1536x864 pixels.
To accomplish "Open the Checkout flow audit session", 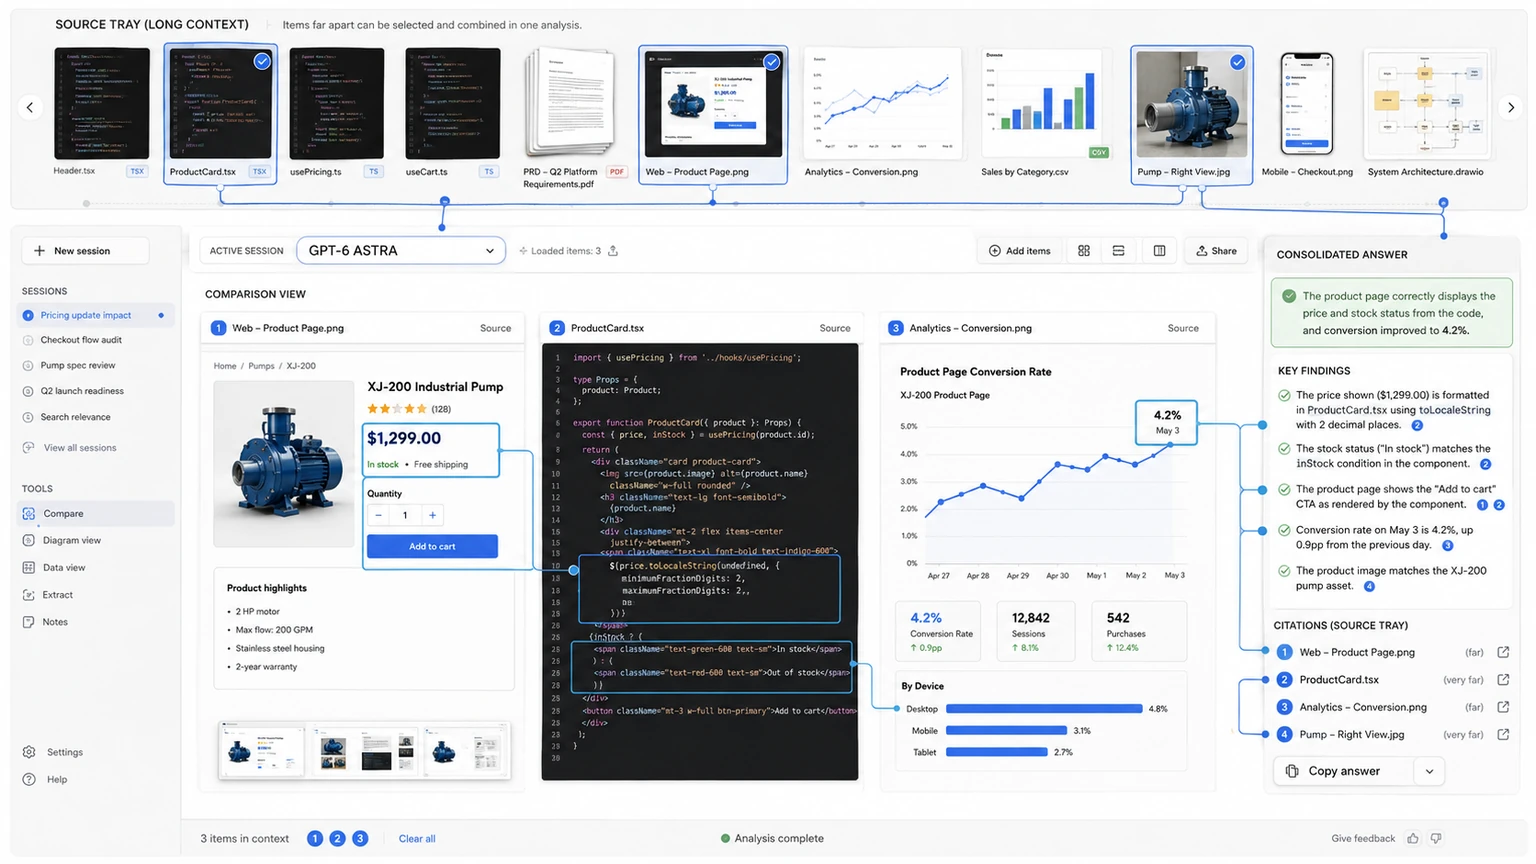I will 81,340.
